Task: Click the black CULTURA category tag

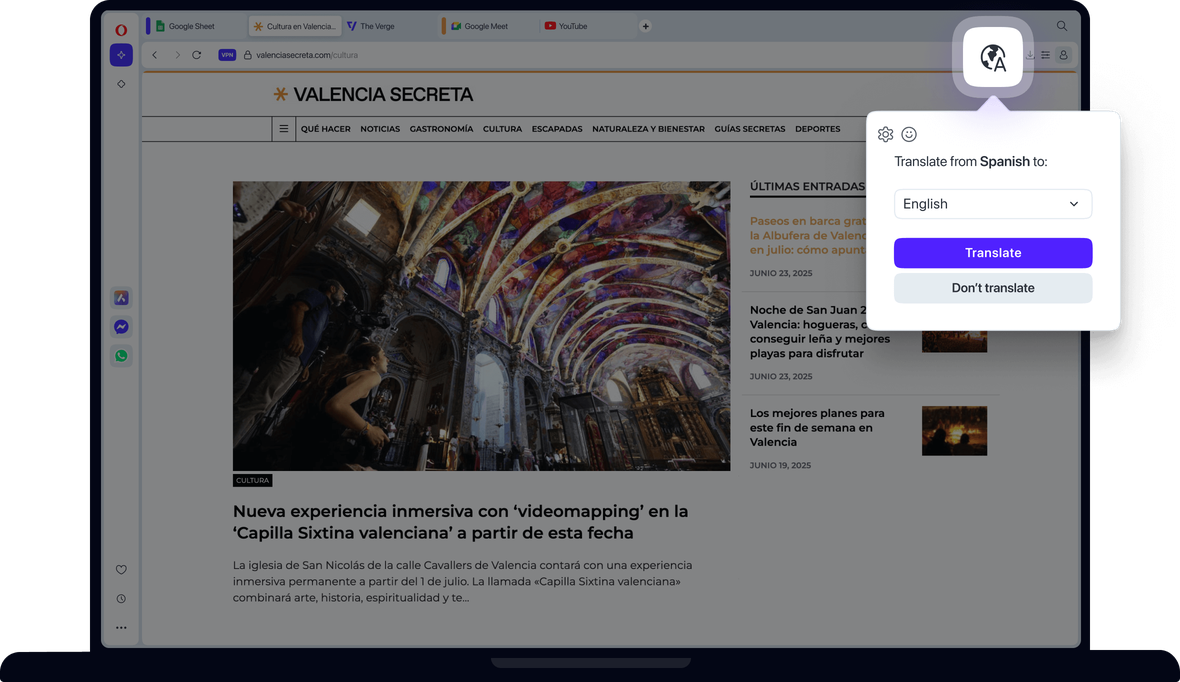Action: pos(252,480)
